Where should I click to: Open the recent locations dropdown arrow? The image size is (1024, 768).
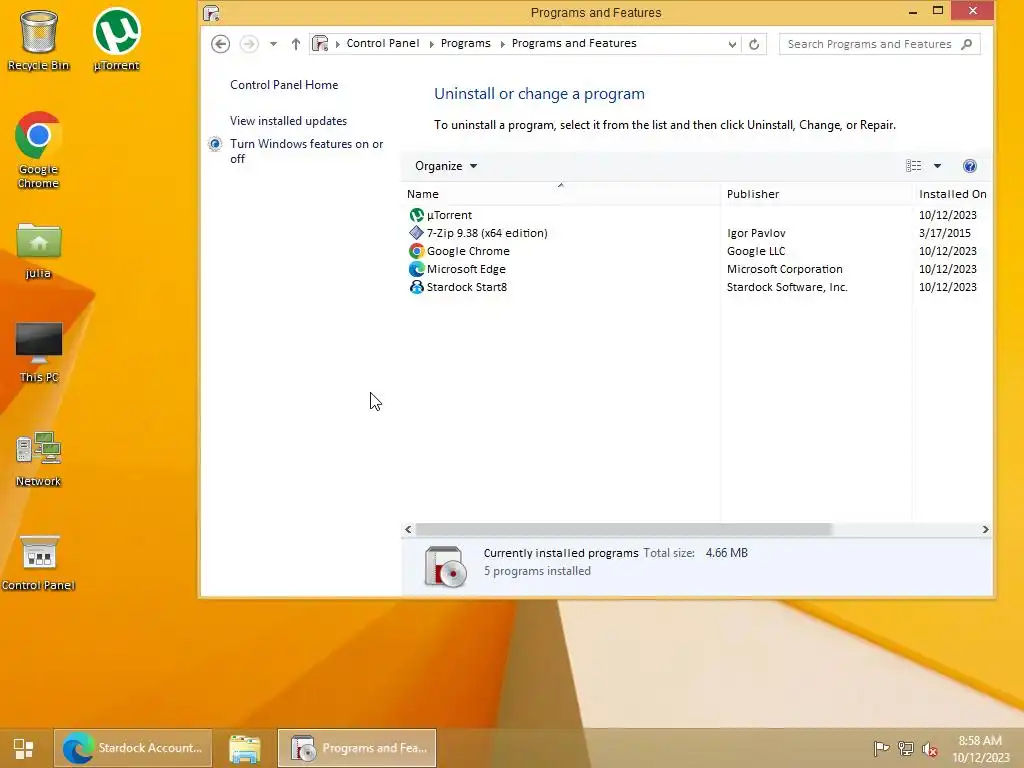pos(274,44)
